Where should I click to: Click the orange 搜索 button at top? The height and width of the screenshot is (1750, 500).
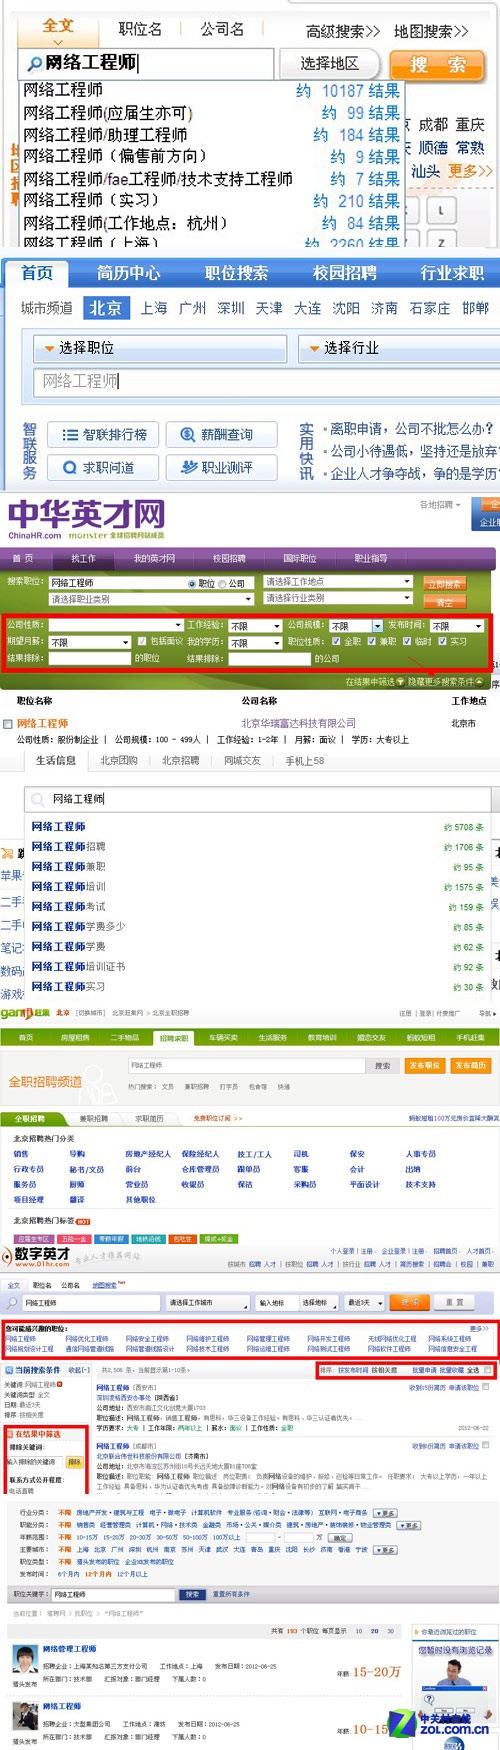(x=436, y=64)
